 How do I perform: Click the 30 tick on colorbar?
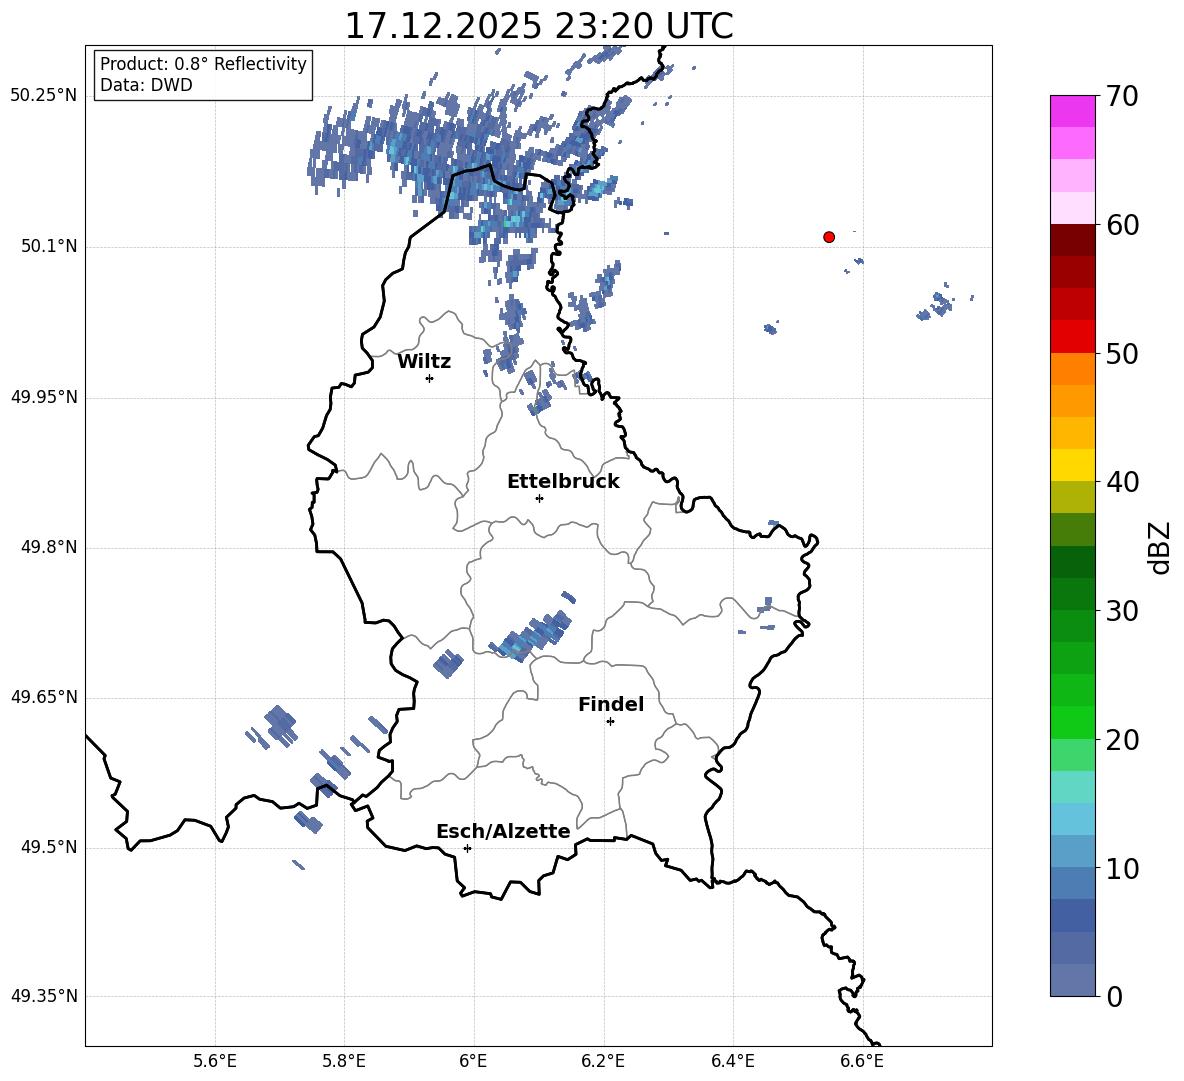1122,610
